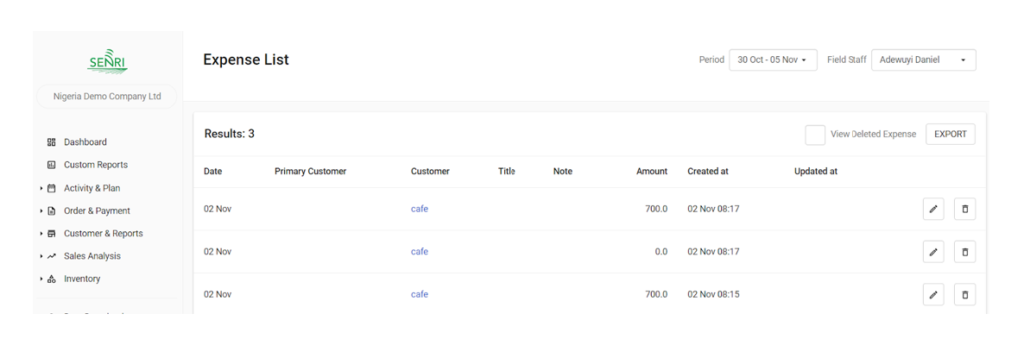Click the Updated at column header
Screen dimensions: 1024x364
(x=816, y=171)
